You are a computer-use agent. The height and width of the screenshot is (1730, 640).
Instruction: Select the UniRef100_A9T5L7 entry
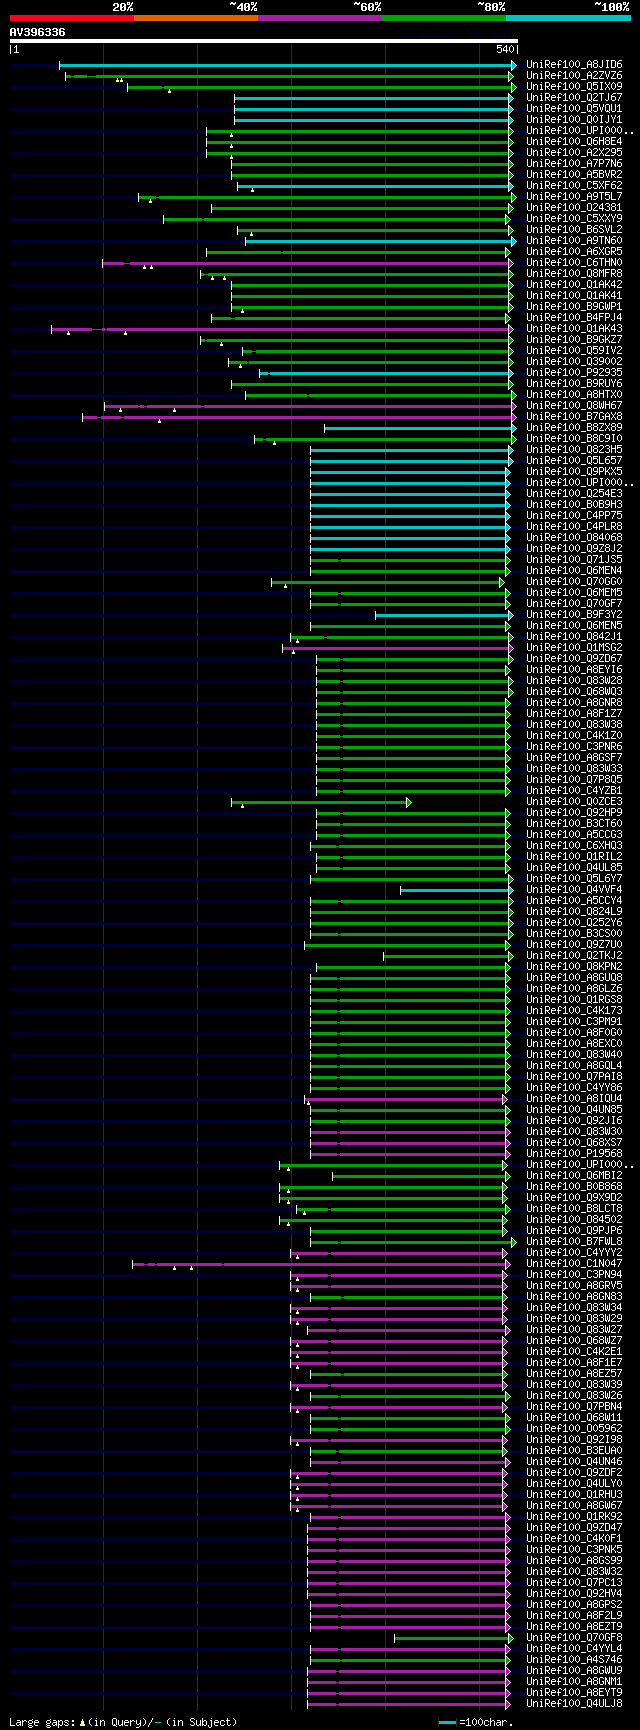click(x=574, y=197)
